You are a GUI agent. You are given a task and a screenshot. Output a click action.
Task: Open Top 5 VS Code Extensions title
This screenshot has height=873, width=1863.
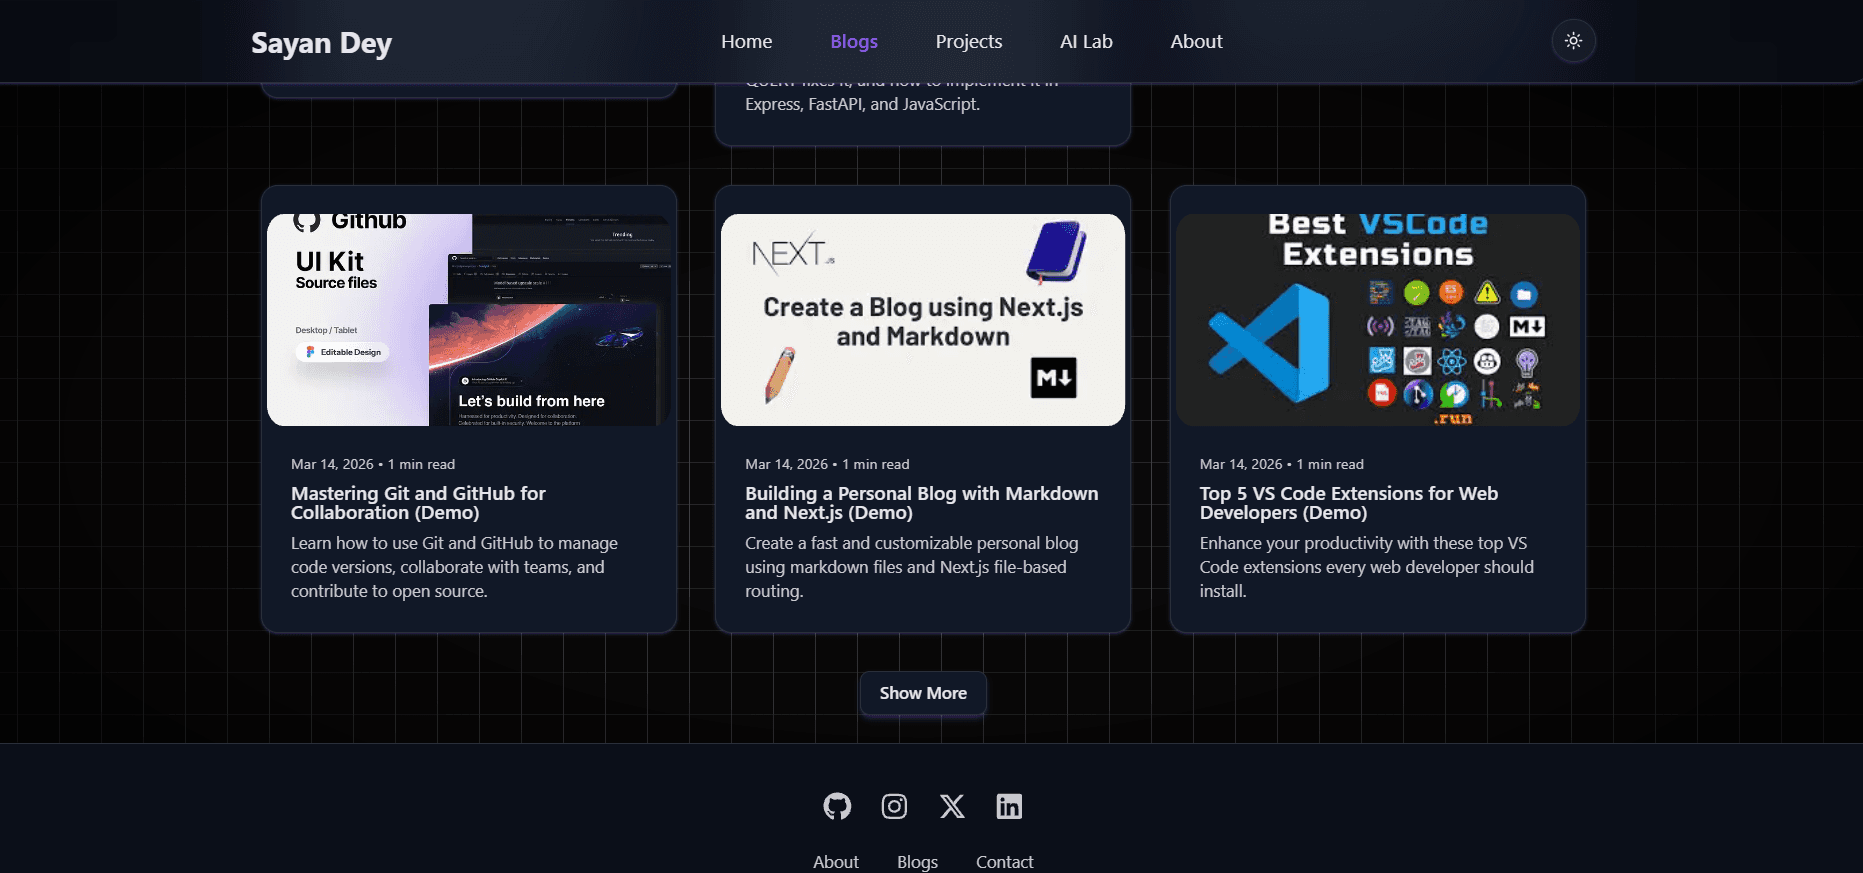coord(1349,503)
